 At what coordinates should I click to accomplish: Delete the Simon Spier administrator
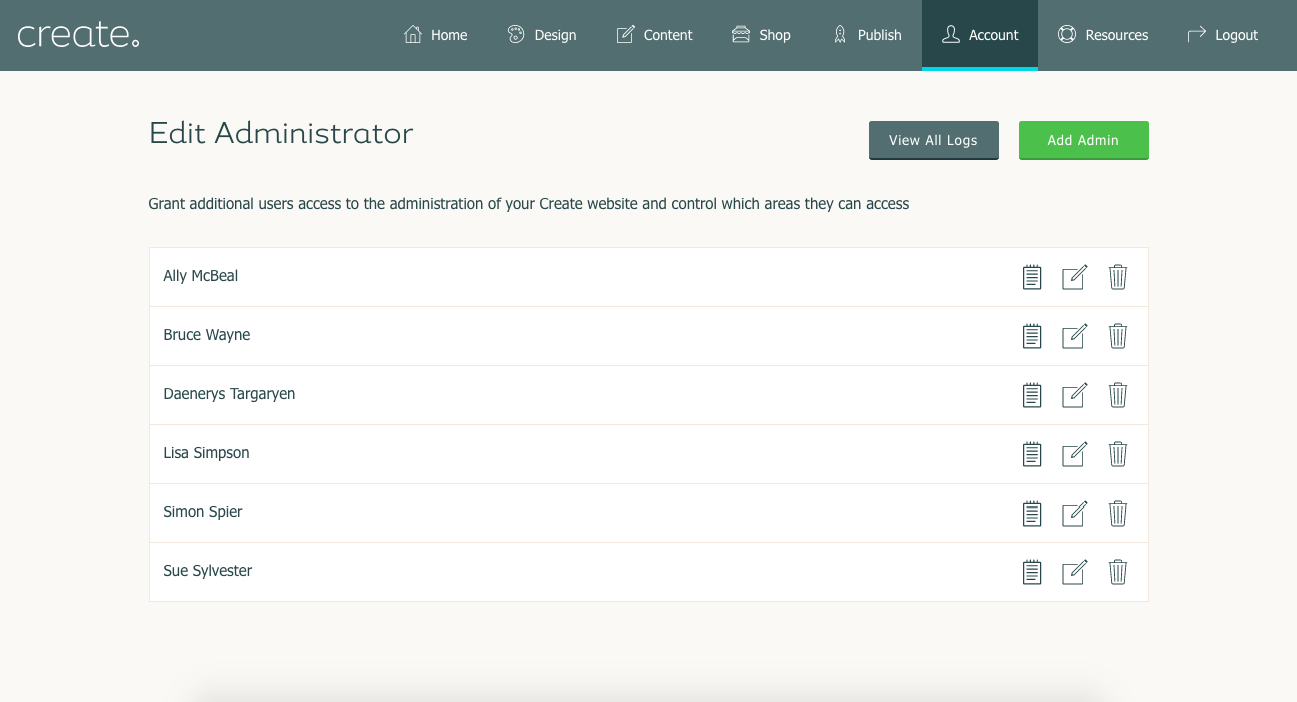pyautogui.click(x=1118, y=513)
